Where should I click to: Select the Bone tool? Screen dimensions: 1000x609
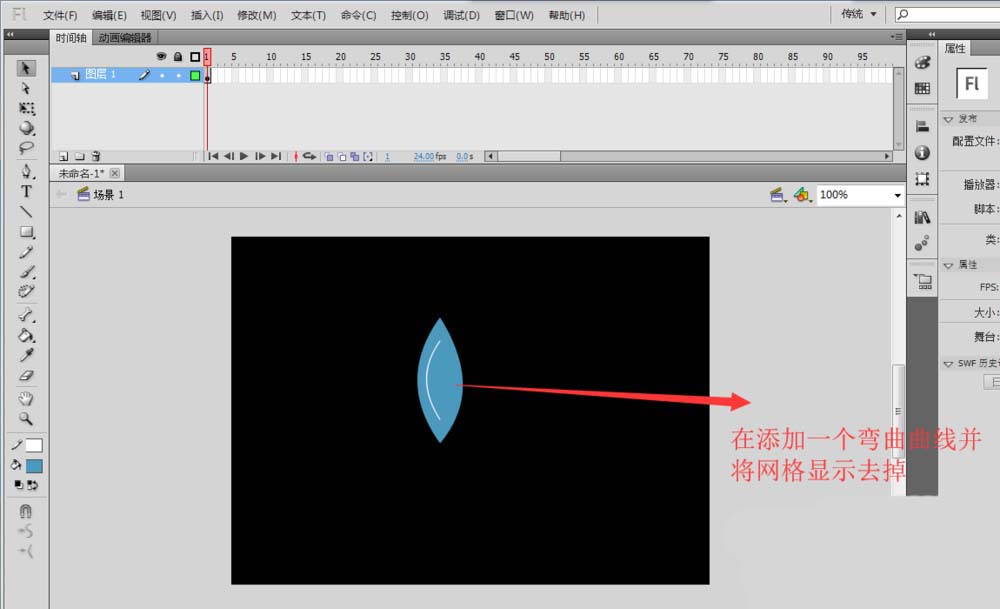coord(26,315)
